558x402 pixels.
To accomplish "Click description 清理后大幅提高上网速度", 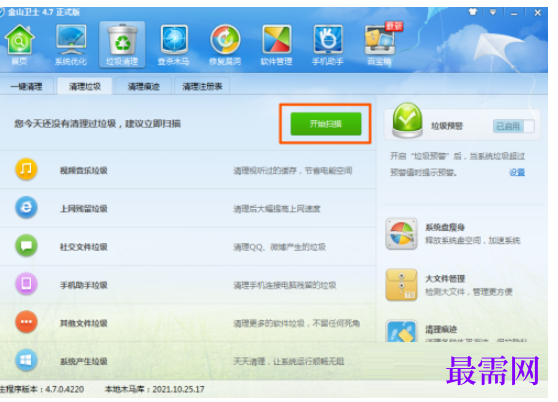I will click(277, 208).
